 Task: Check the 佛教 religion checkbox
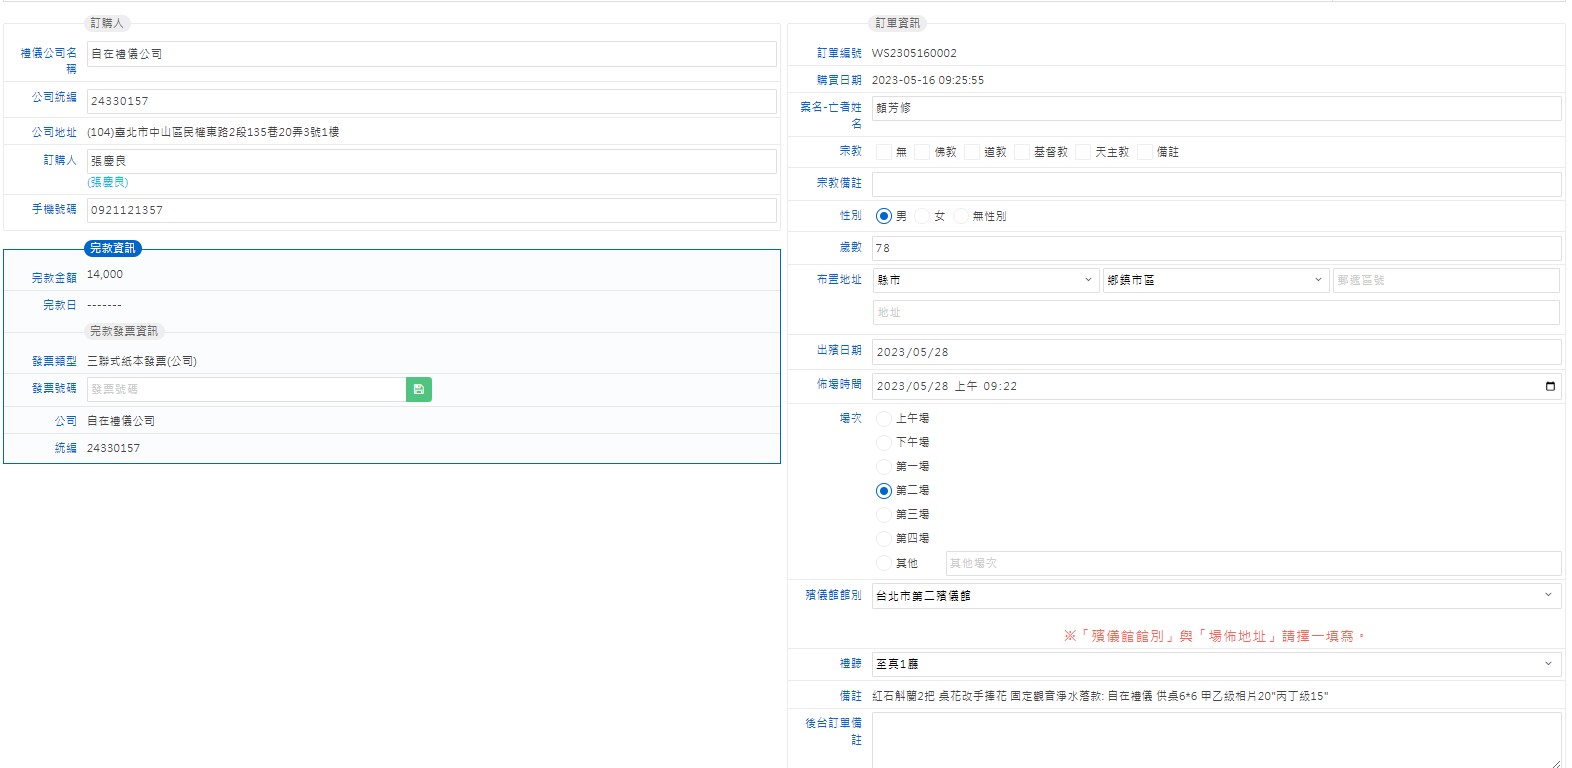922,152
